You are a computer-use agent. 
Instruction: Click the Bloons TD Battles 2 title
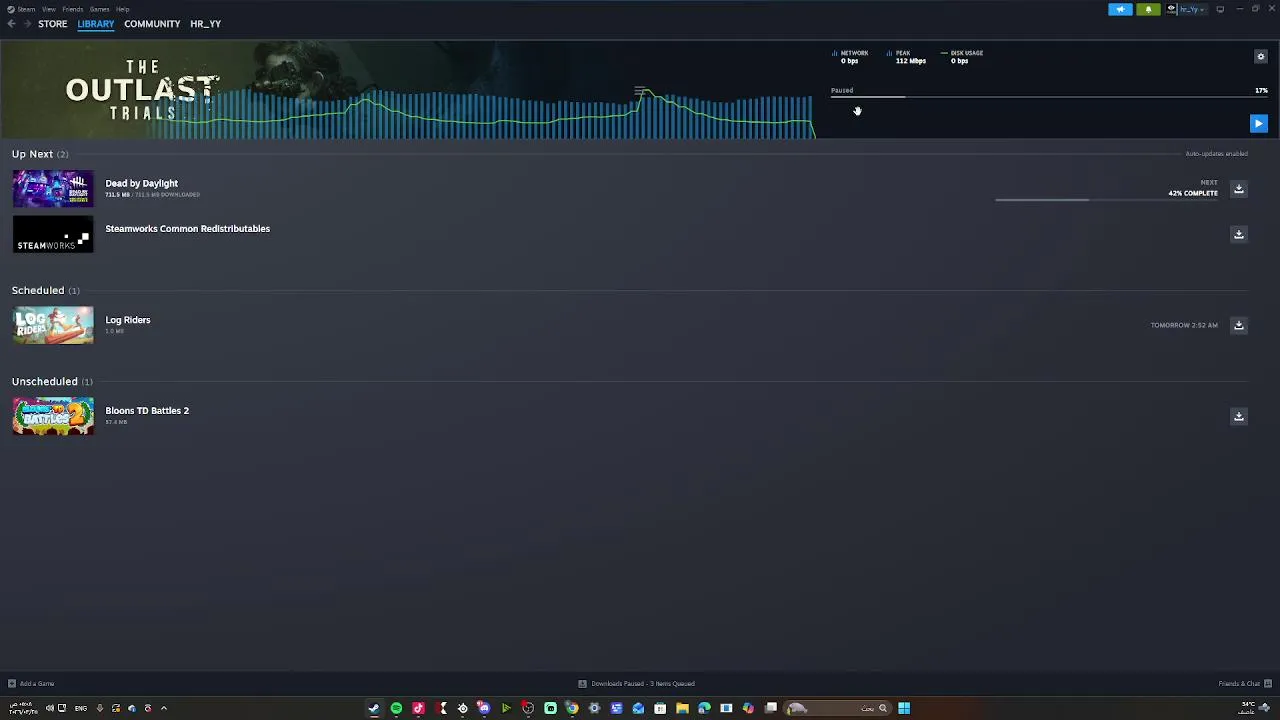pyautogui.click(x=146, y=411)
